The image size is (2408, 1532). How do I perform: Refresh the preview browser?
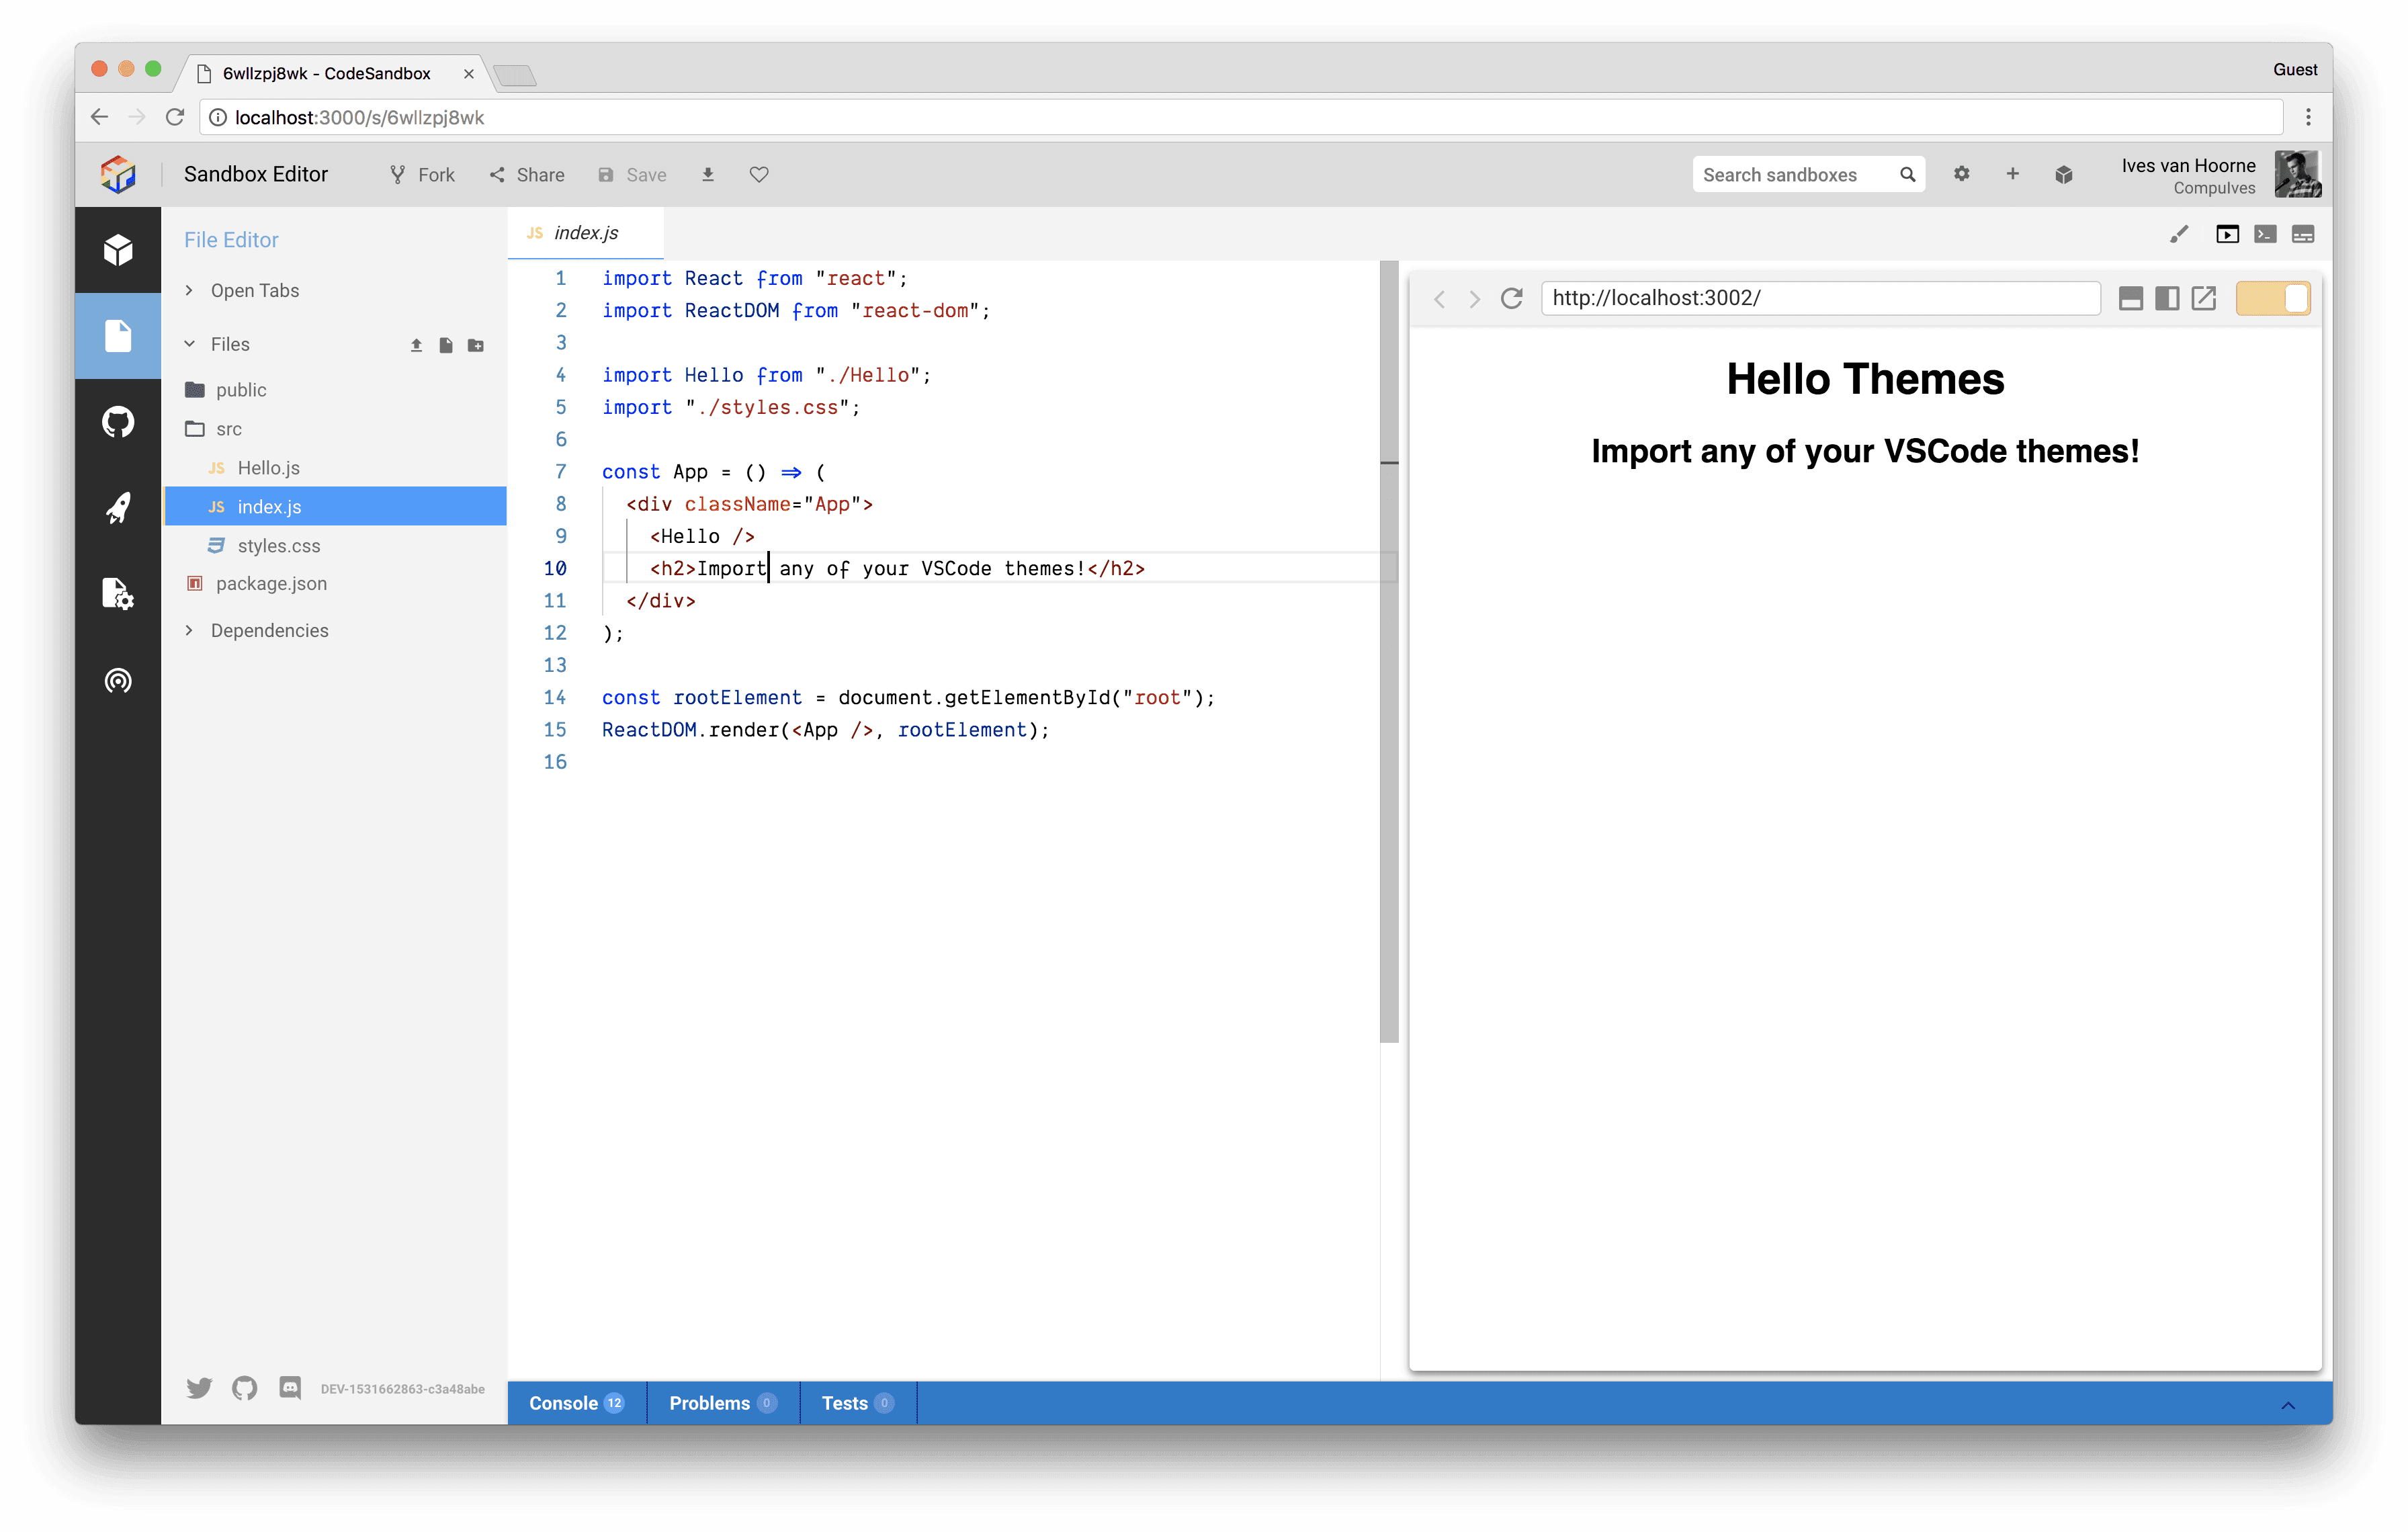point(1511,298)
